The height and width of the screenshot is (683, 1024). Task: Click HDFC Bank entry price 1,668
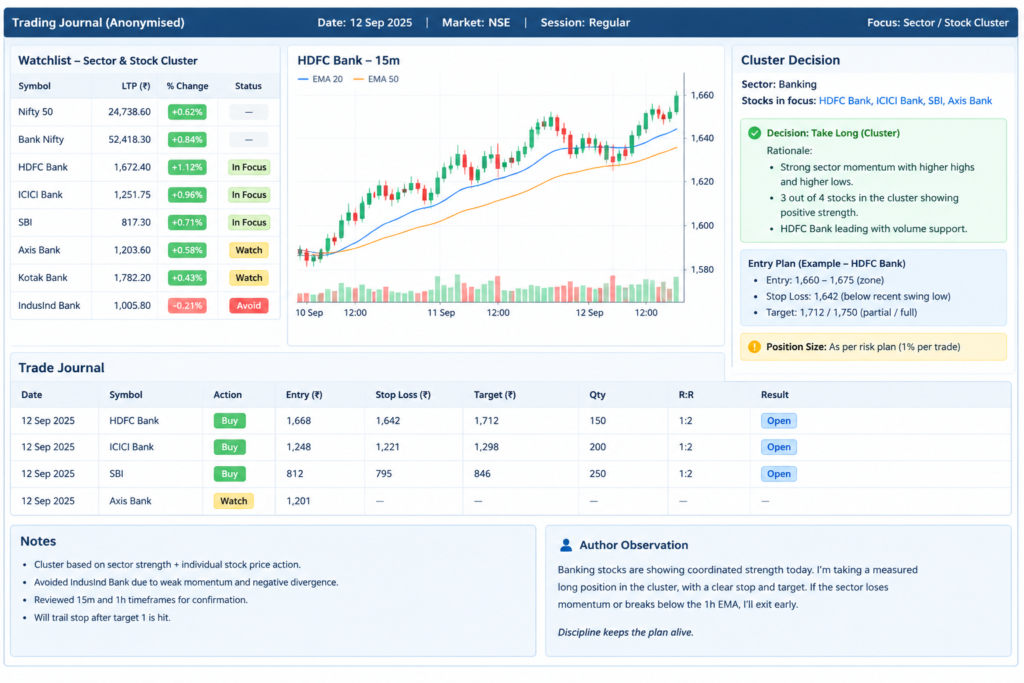(298, 421)
